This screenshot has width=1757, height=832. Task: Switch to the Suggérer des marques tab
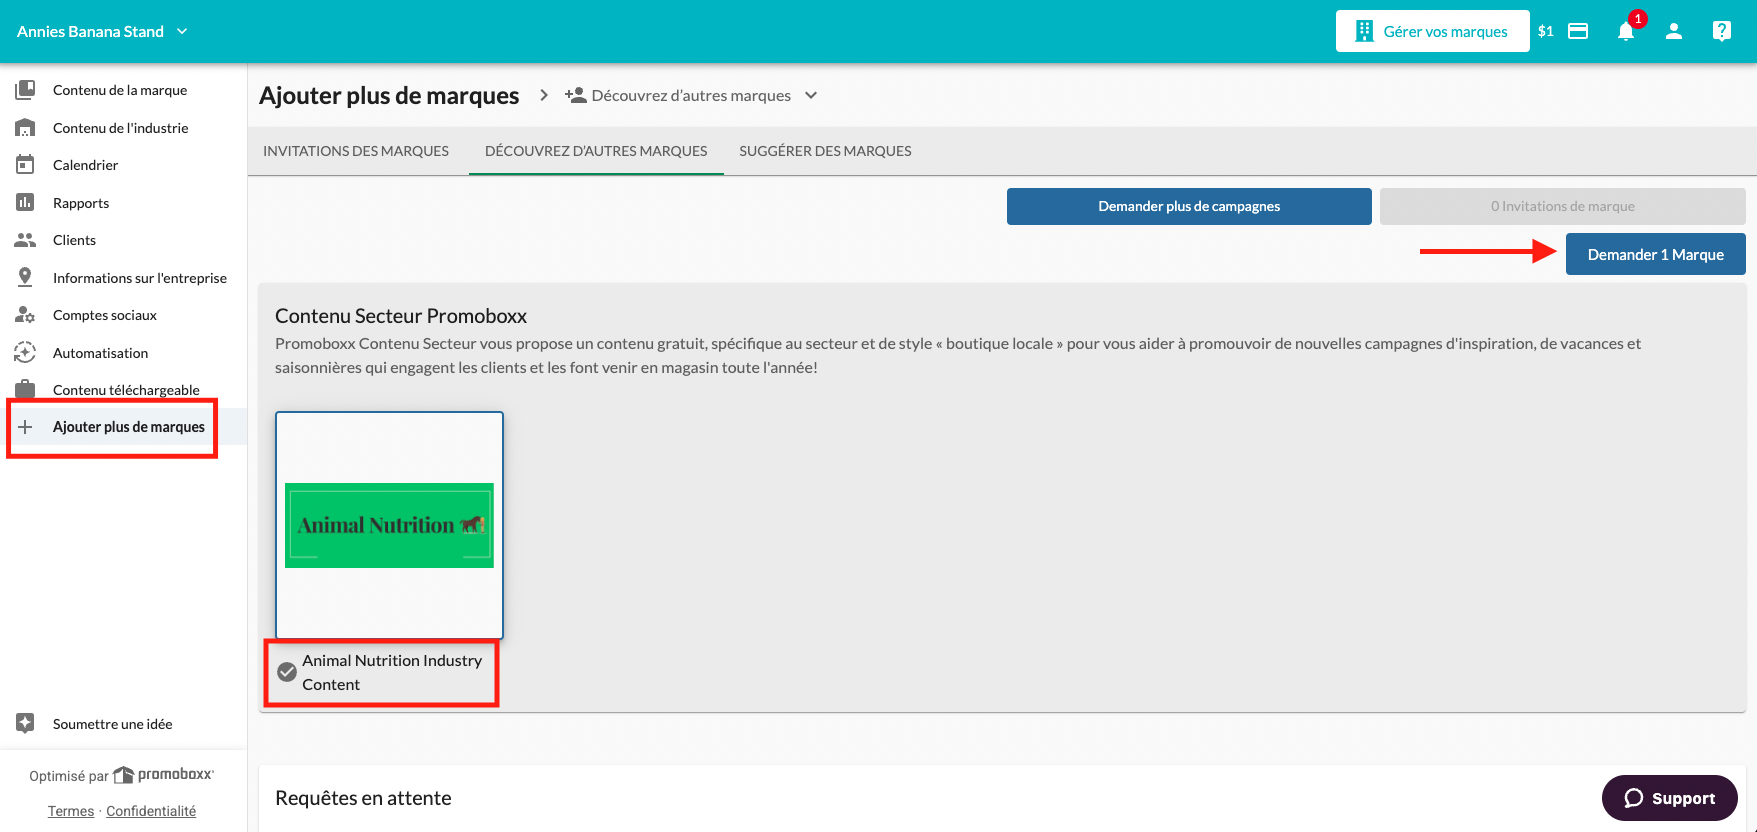pos(825,151)
